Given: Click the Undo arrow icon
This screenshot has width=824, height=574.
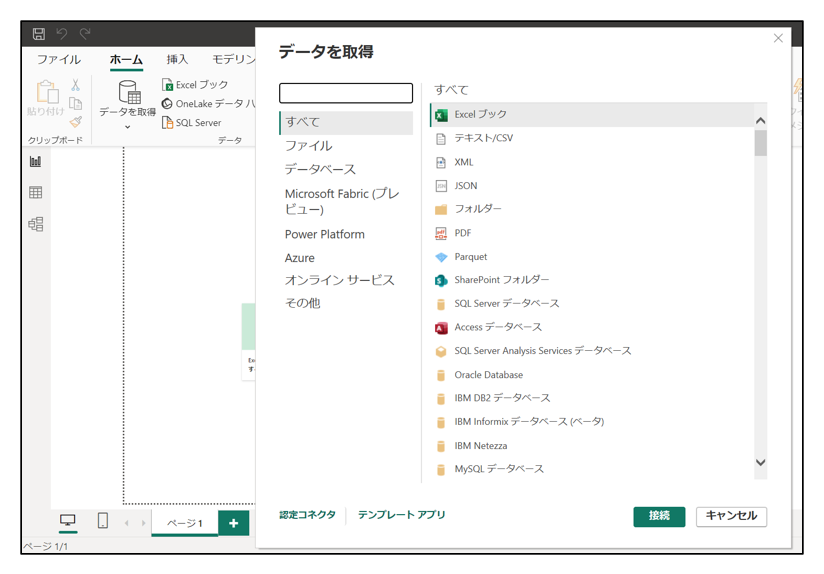Looking at the screenshot, I should pos(62,34).
